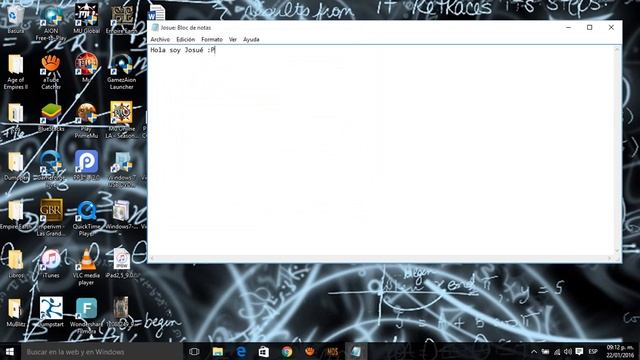The height and width of the screenshot is (360, 640).
Task: Close the Notepad window
Action: tap(611, 27)
